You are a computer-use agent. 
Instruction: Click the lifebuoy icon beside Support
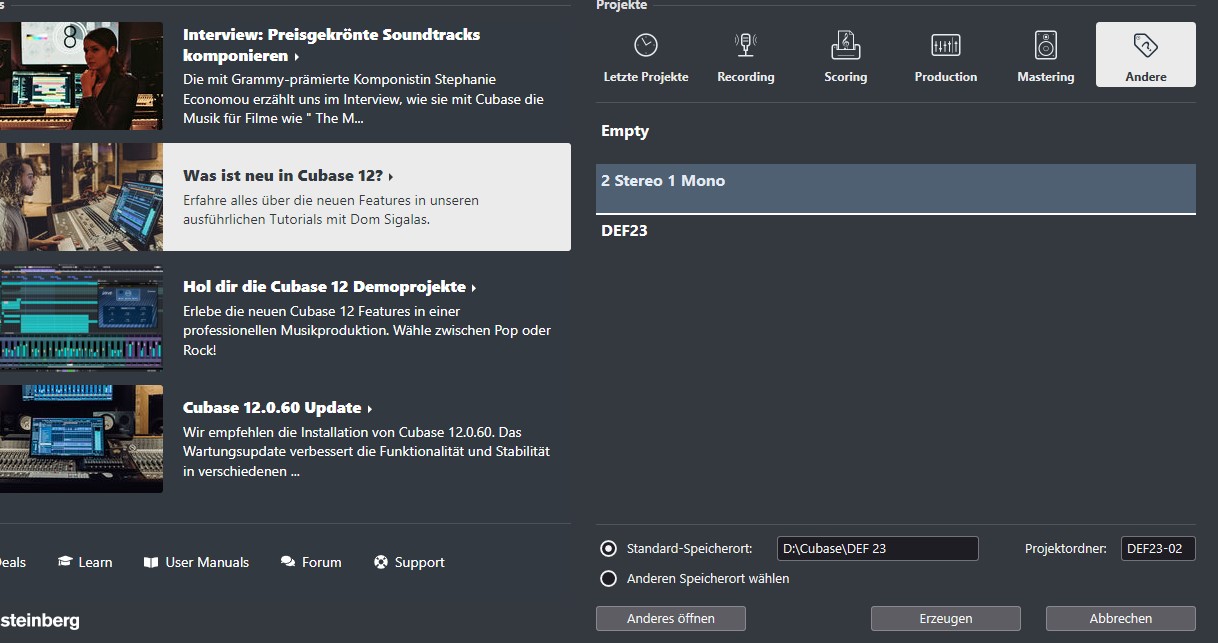381,562
